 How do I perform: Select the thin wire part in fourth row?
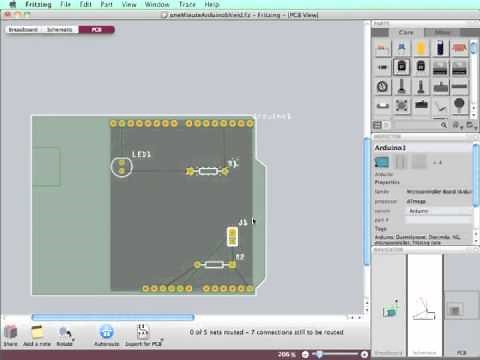point(440,107)
